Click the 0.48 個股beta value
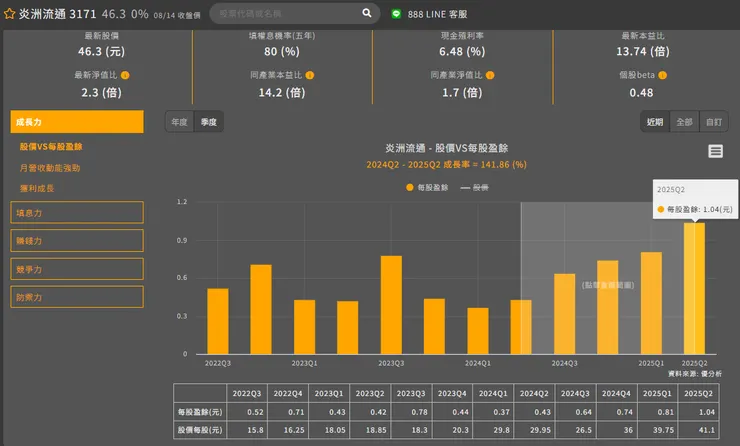Image resolution: width=740 pixels, height=446 pixels. (x=641, y=93)
